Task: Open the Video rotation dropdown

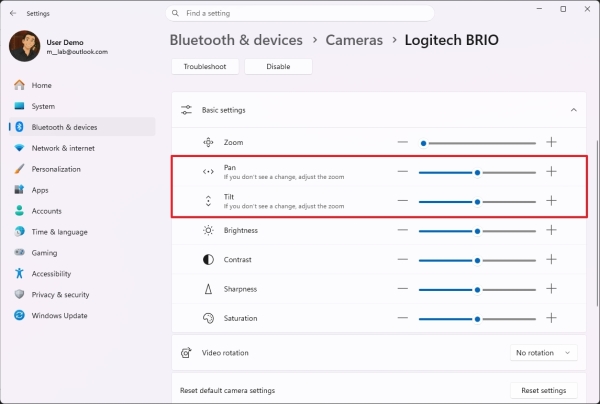Action: [543, 353]
